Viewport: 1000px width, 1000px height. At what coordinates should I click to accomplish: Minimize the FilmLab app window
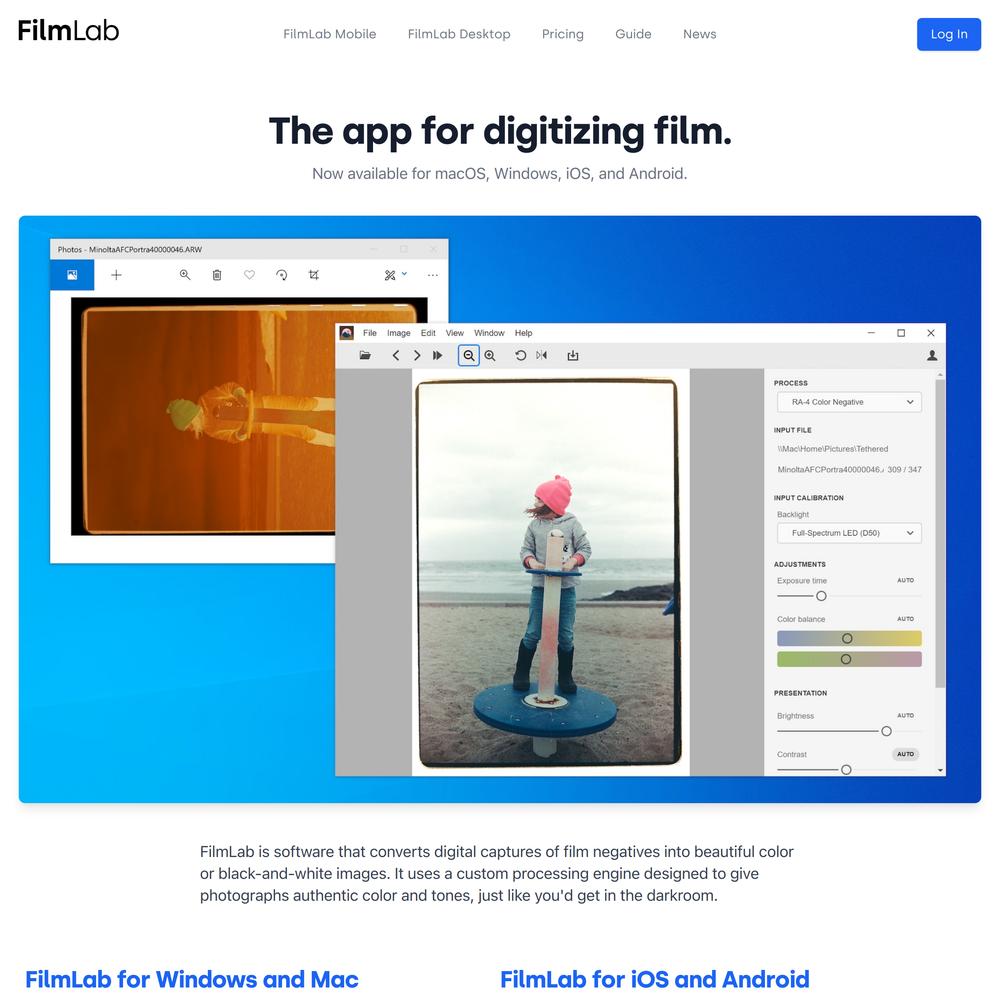[x=871, y=333]
